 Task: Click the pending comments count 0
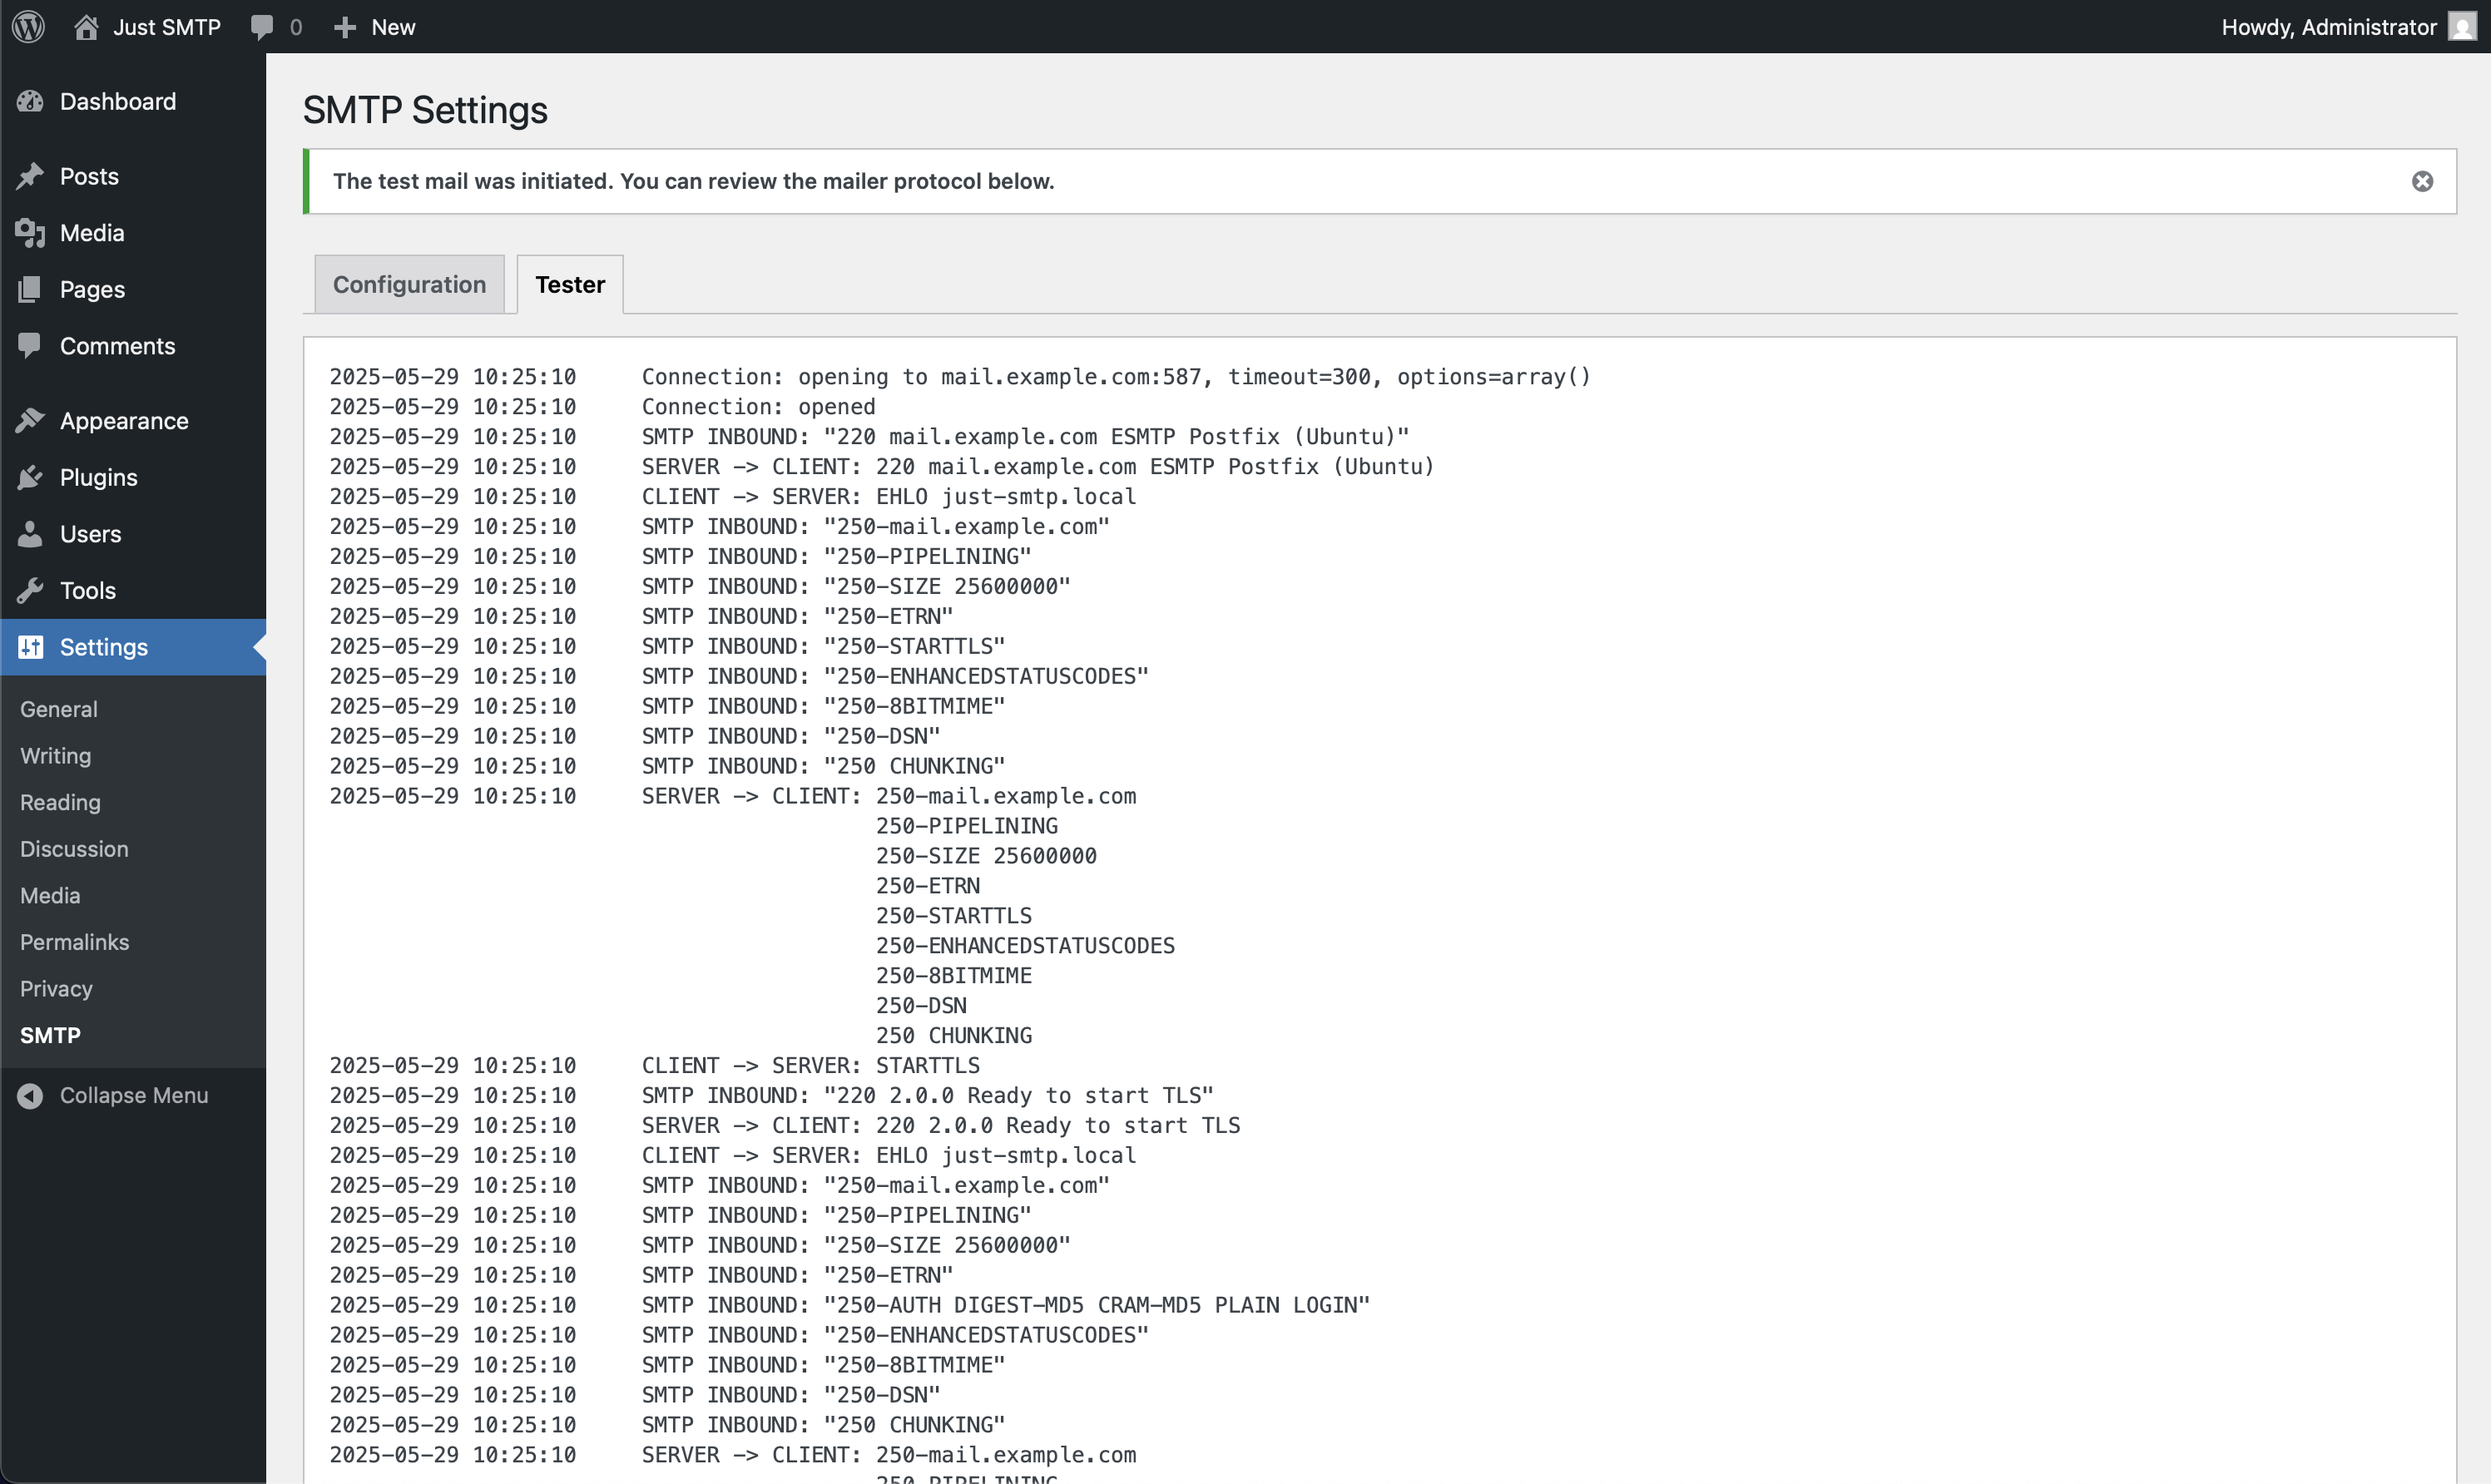(296, 27)
